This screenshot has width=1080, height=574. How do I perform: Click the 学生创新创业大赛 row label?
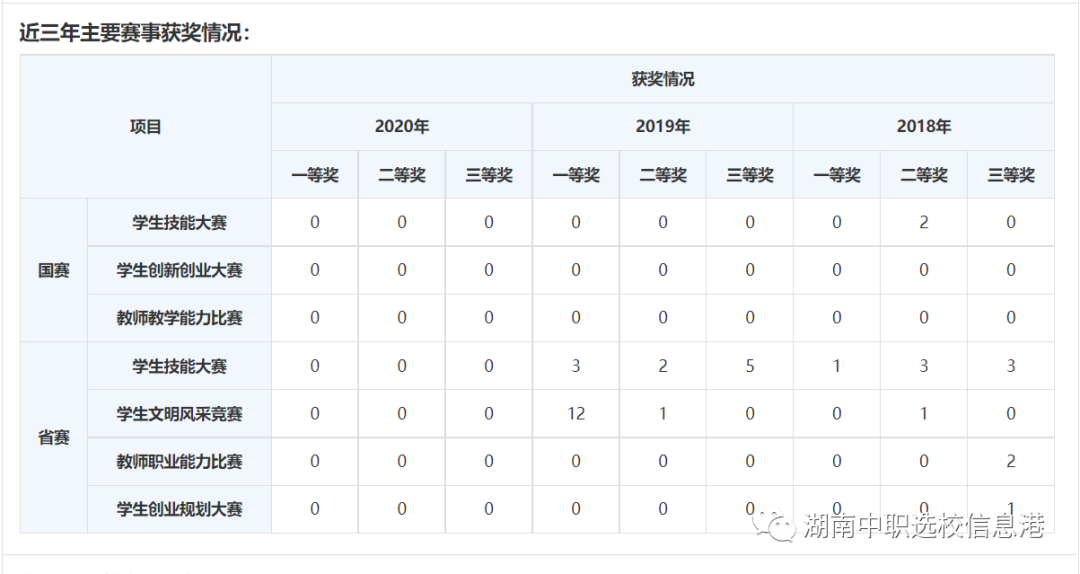pyautogui.click(x=179, y=270)
